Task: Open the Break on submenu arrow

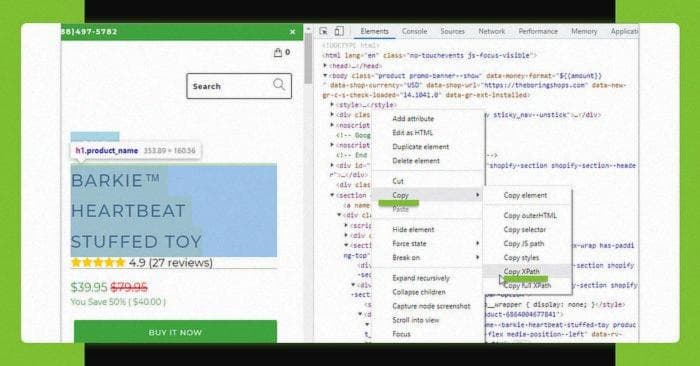Action: (x=477, y=258)
